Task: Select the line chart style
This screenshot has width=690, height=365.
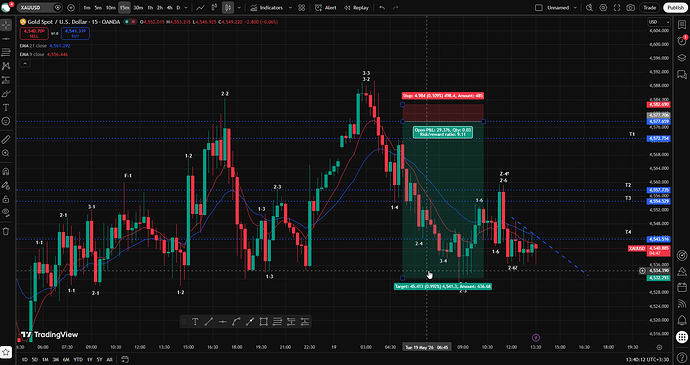Action: (201, 7)
